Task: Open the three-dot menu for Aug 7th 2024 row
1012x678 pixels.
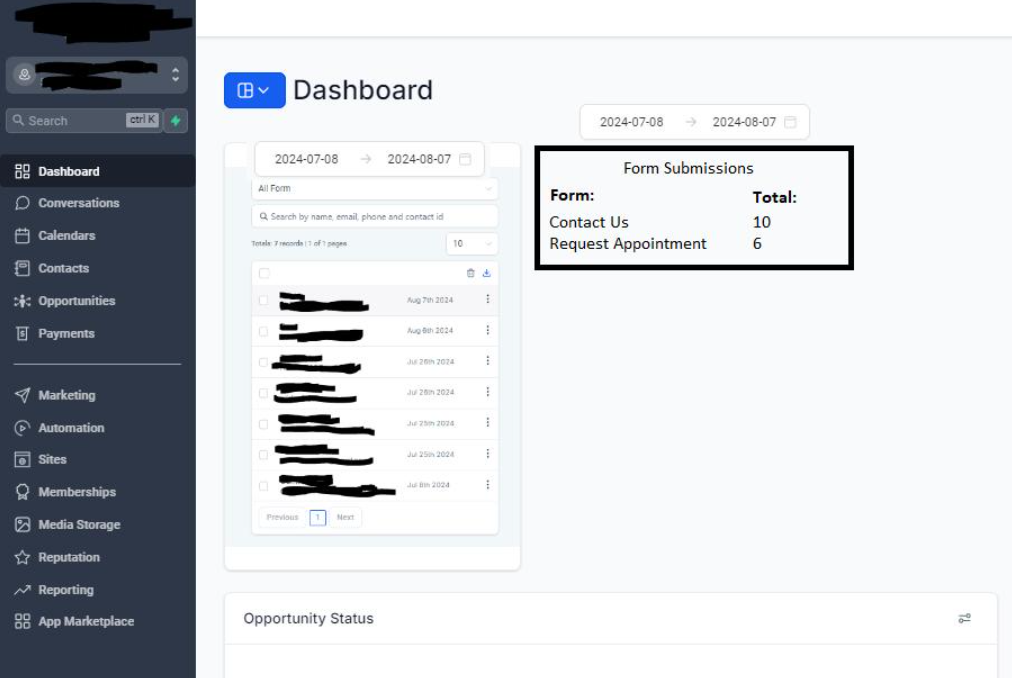Action: [488, 299]
